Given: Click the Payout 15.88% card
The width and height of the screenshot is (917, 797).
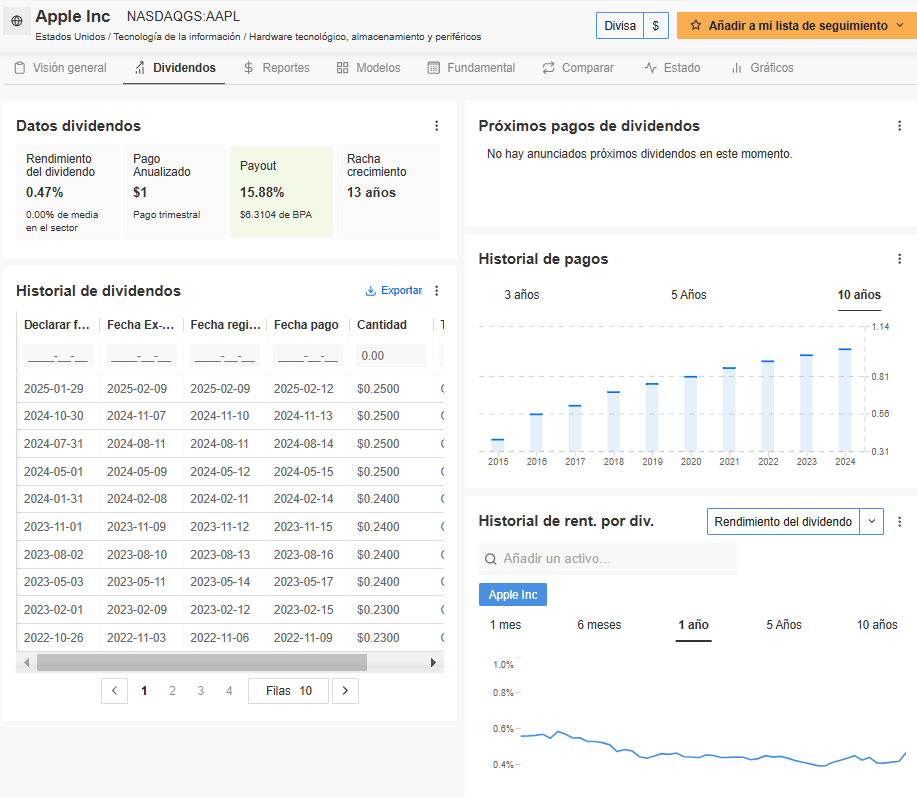Looking at the screenshot, I should coord(281,192).
